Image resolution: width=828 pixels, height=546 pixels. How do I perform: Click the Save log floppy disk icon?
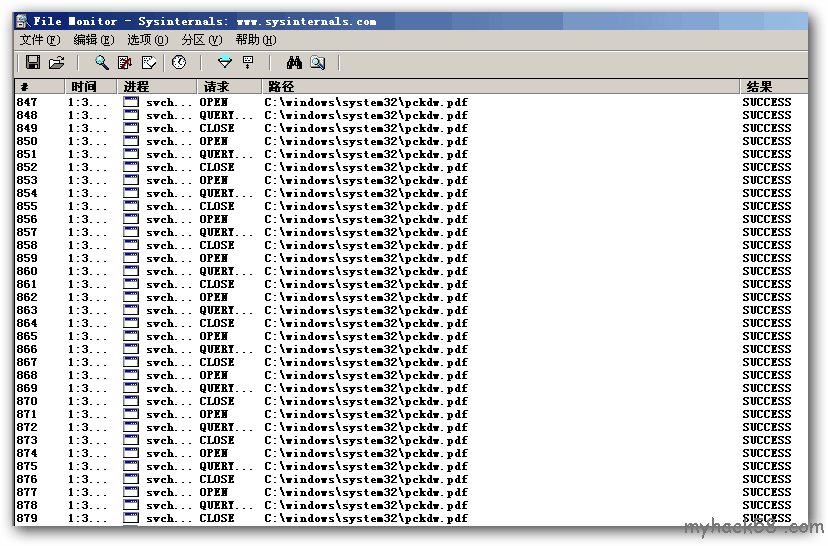(33, 63)
